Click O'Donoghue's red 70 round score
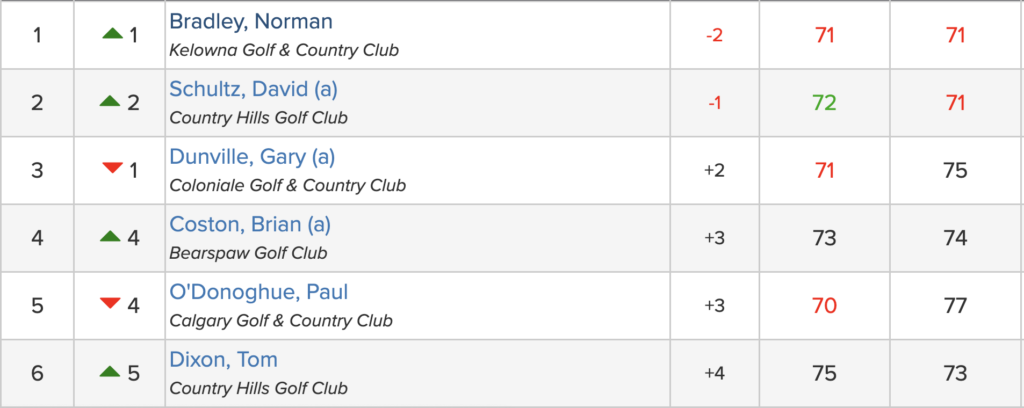 pyautogui.click(x=824, y=305)
